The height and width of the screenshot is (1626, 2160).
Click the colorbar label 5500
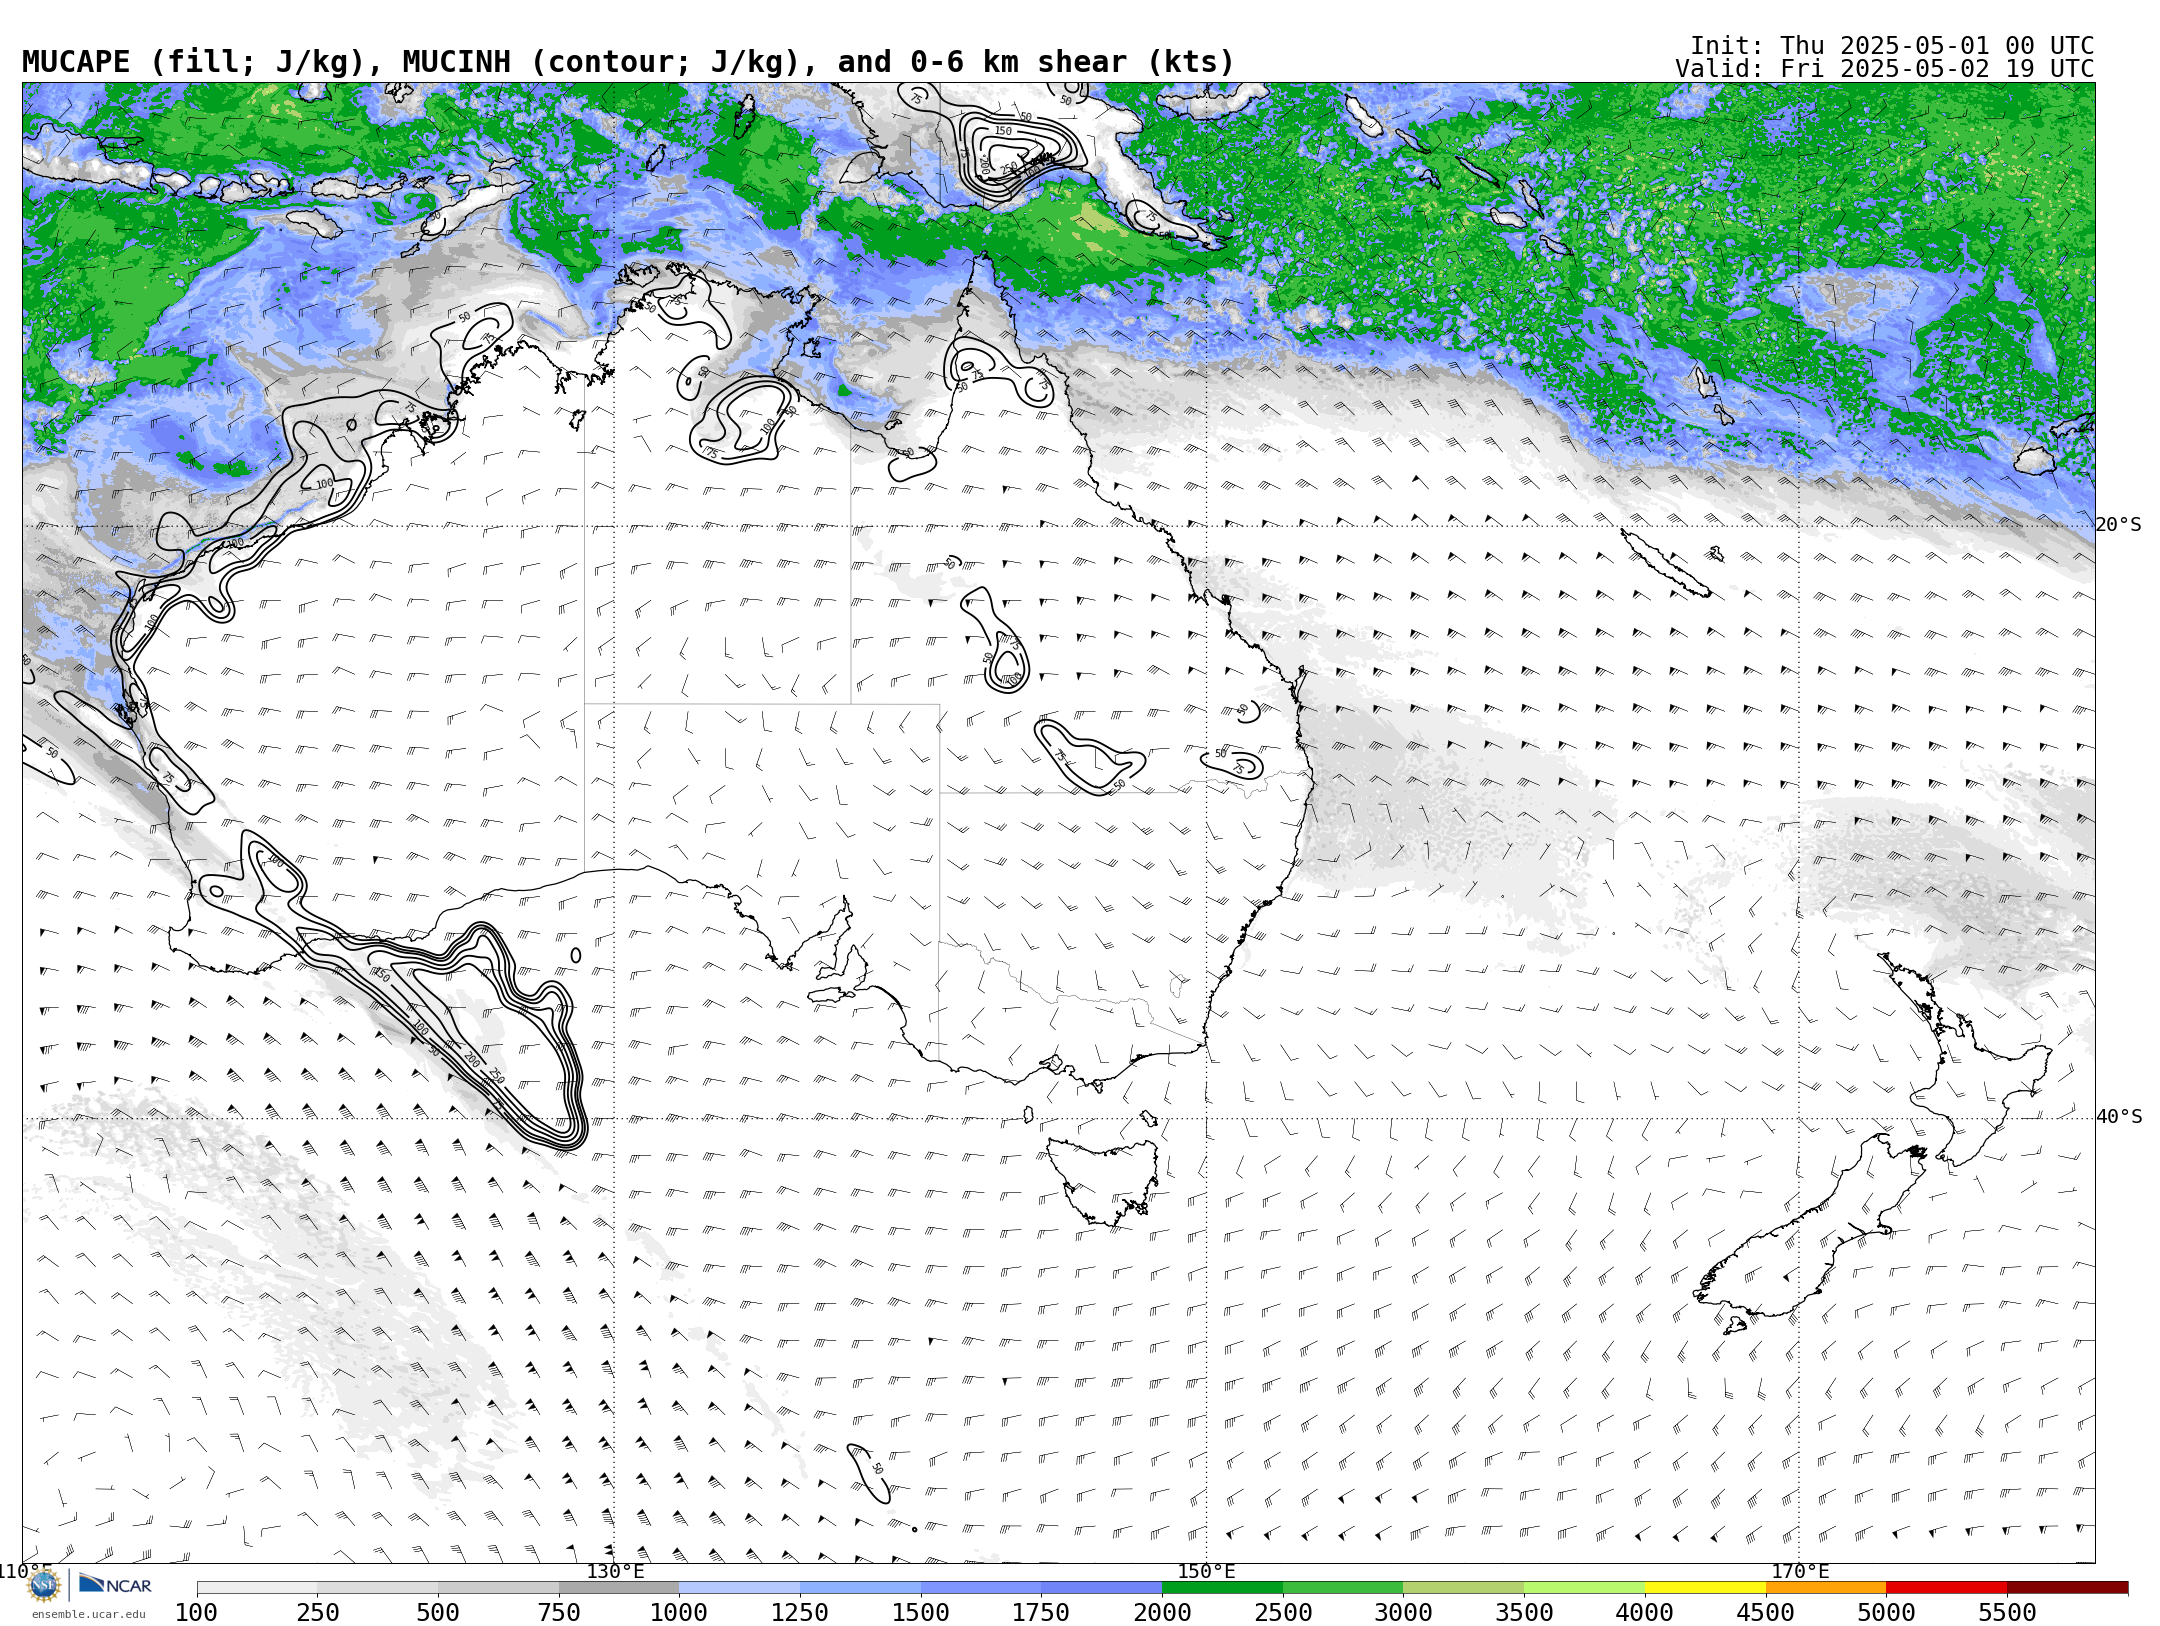pos(2007,1612)
